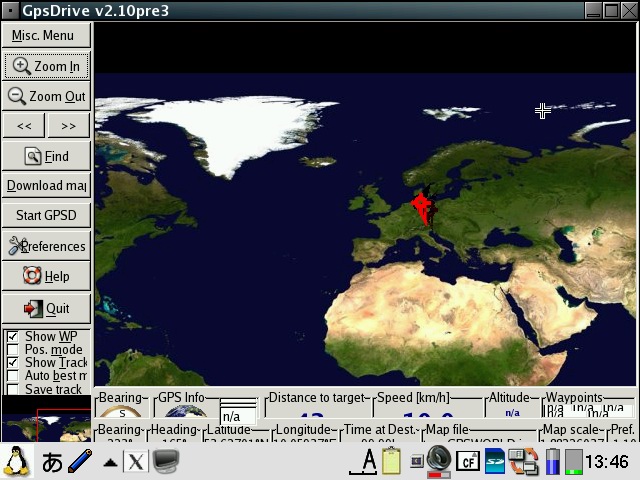Click the CF card icon in the tray
The image size is (640, 480).
pos(467,462)
